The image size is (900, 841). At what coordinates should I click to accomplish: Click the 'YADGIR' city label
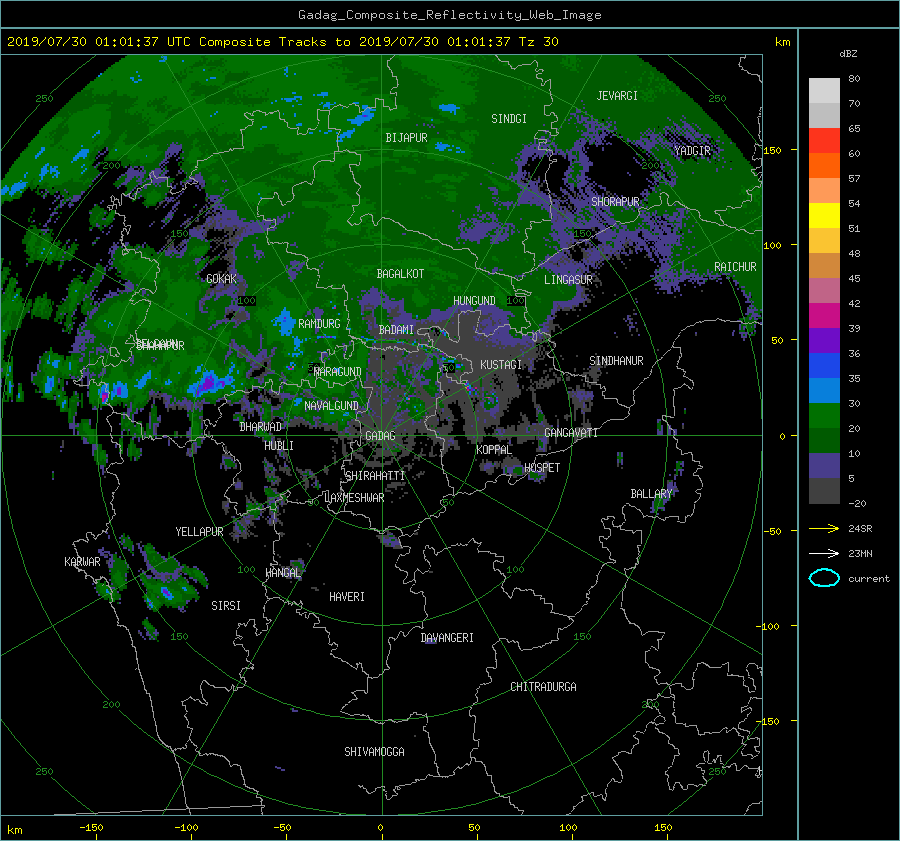692,151
